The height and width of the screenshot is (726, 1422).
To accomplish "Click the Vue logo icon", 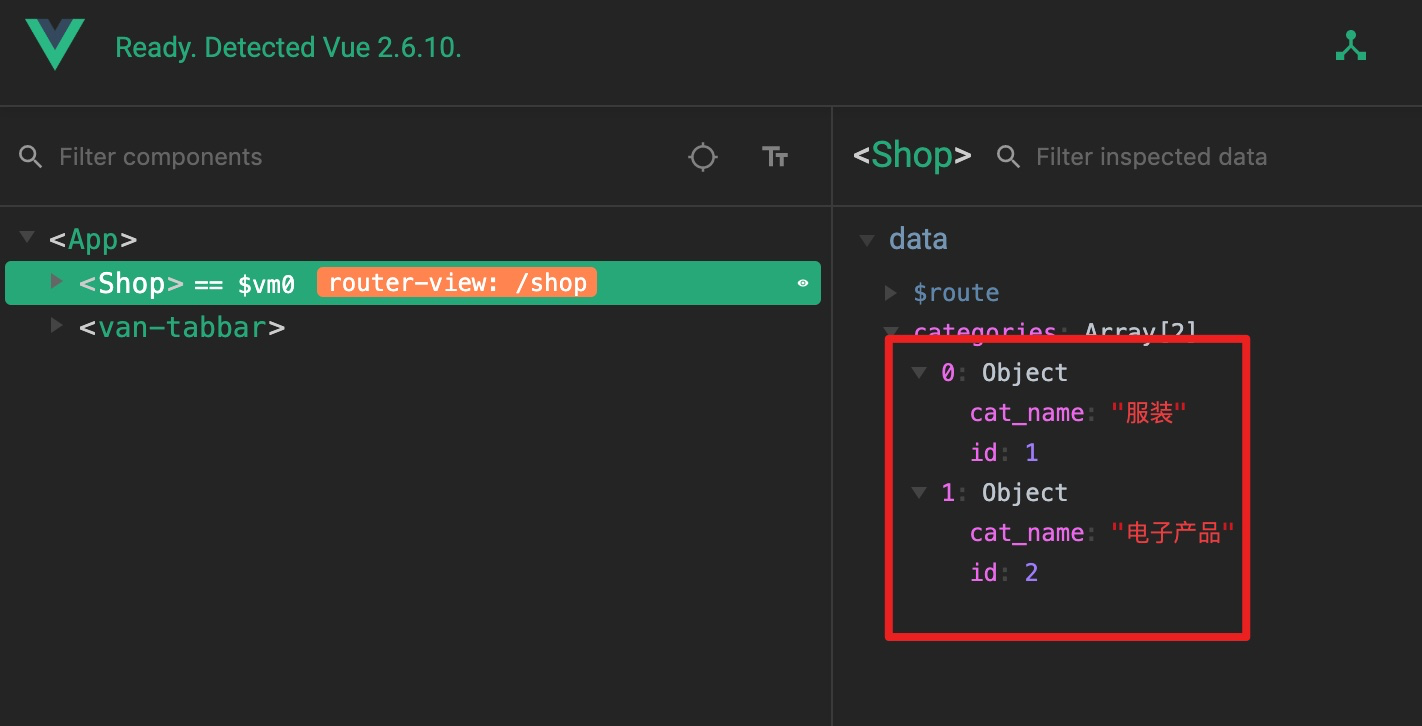I will pos(55,46).
